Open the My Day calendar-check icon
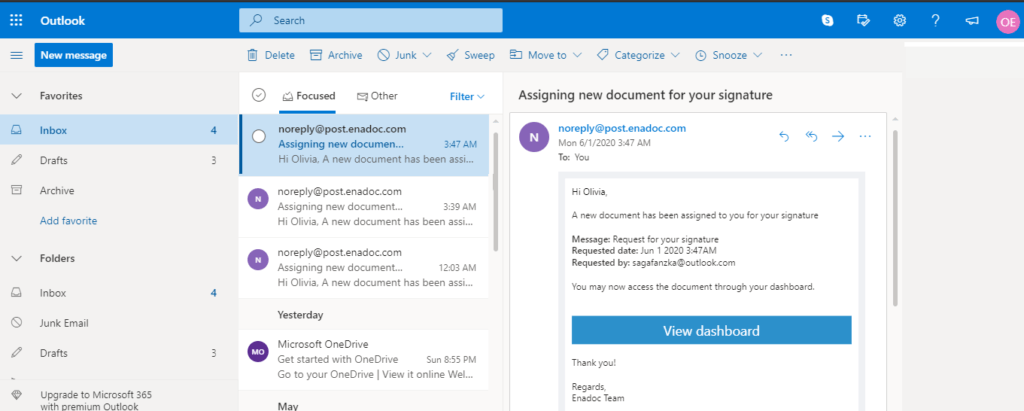Screen dimensions: 1024x411 tap(863, 20)
